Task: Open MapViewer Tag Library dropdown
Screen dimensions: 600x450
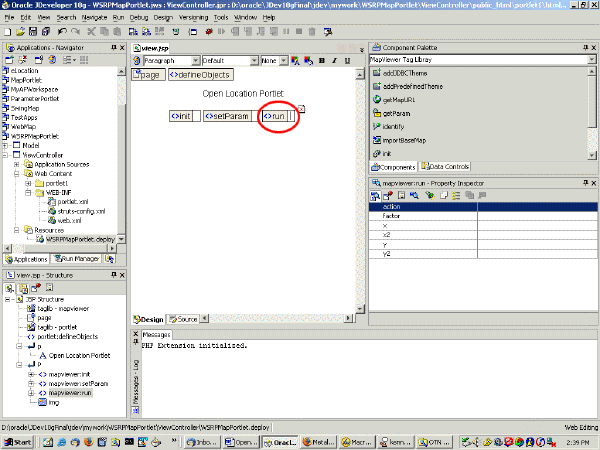Action: tap(592, 60)
